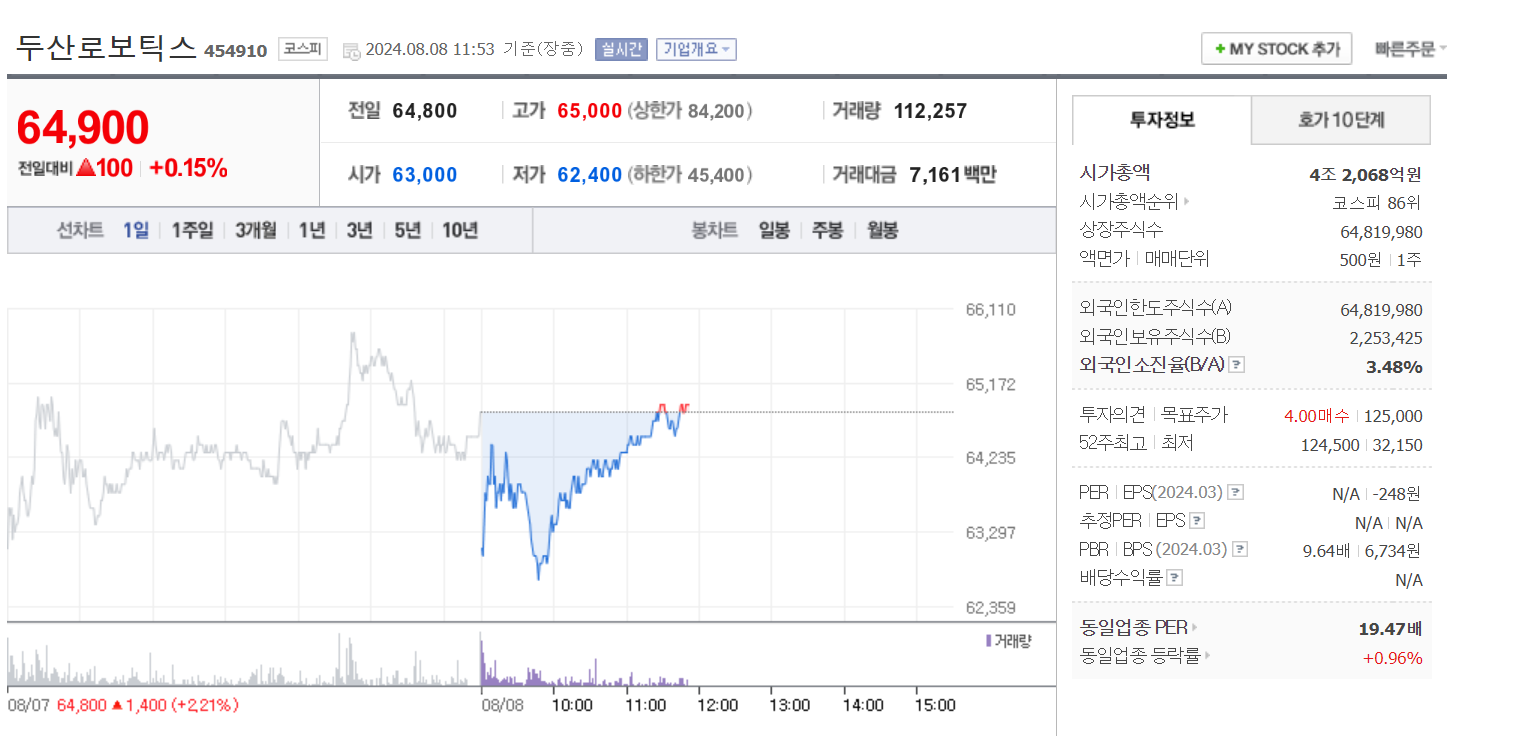Screen dimensions: 1517x736
Task: Click the 시가 value 63,000
Action: [x=425, y=175]
